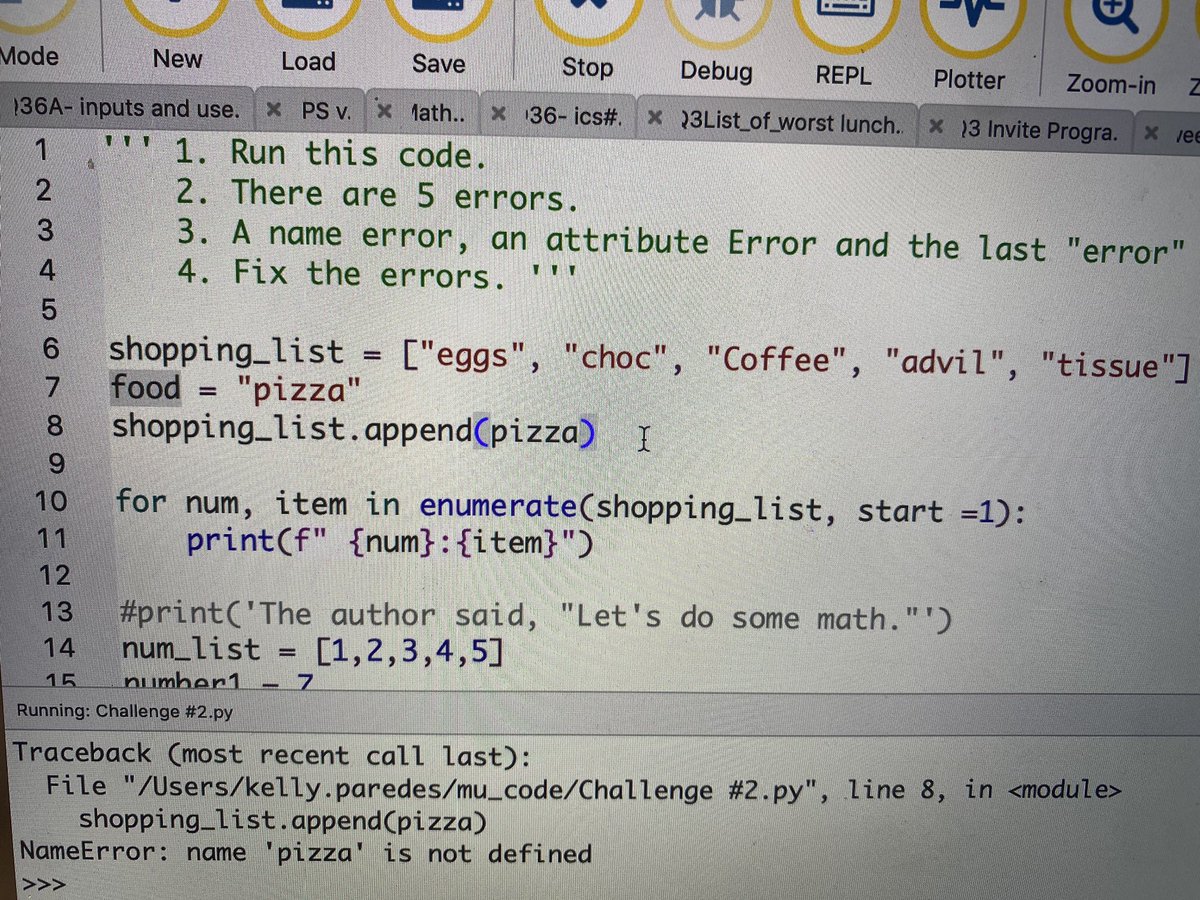Click line number 10 in the gutter

[x=51, y=500]
